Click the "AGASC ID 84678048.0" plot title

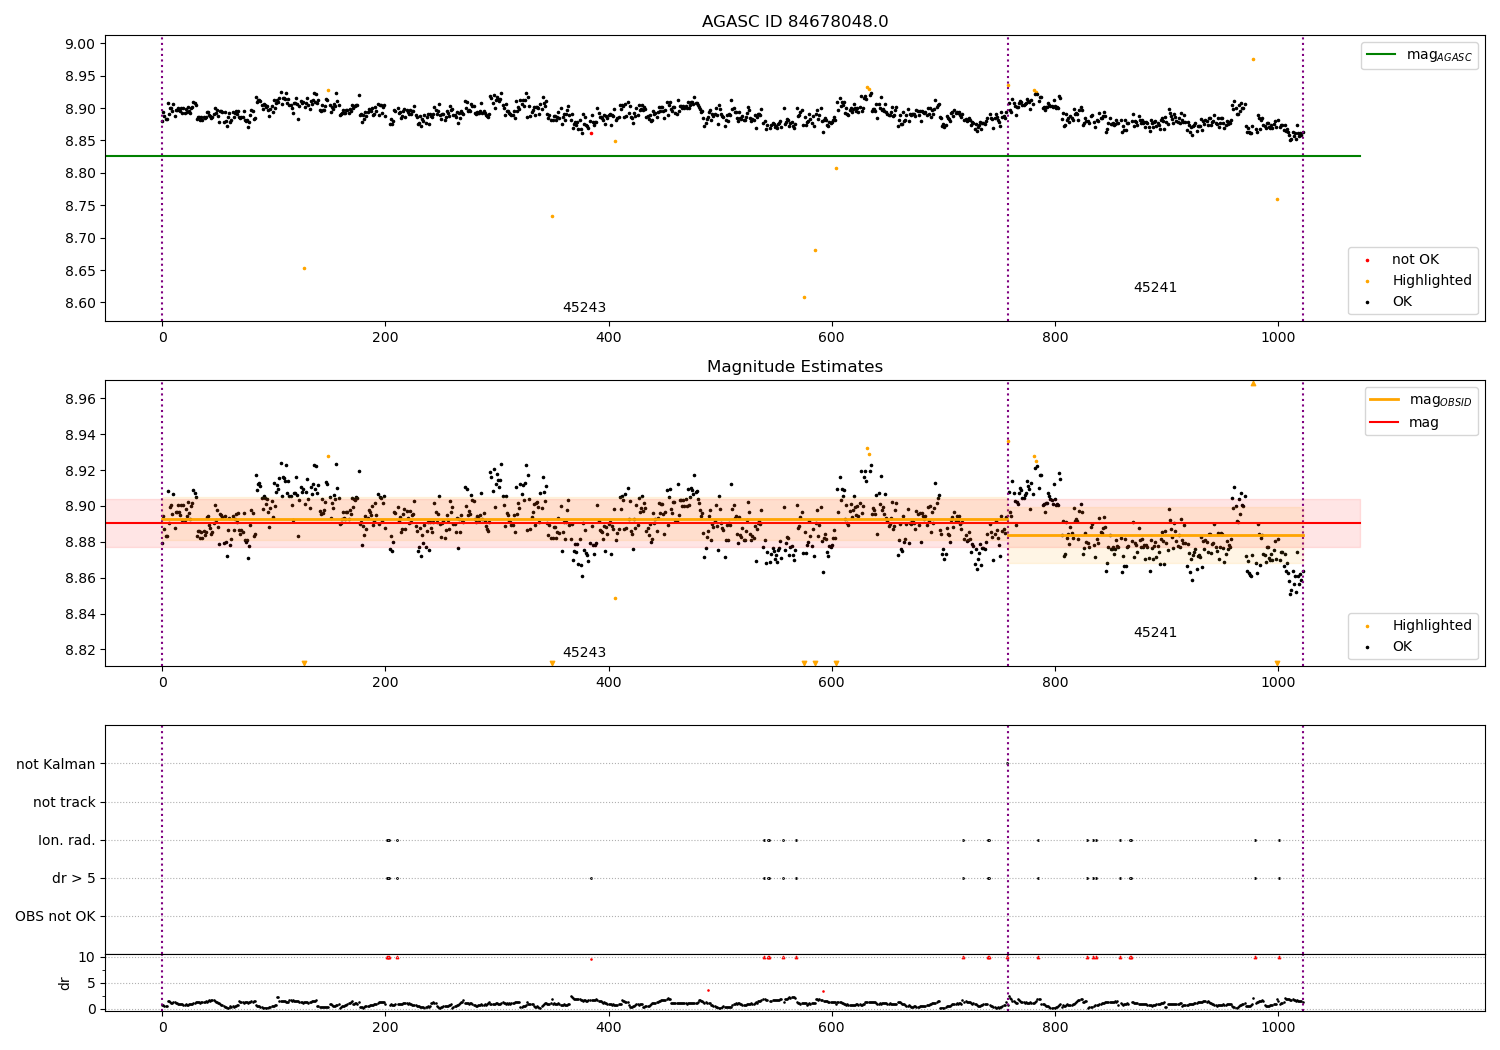pos(795,22)
